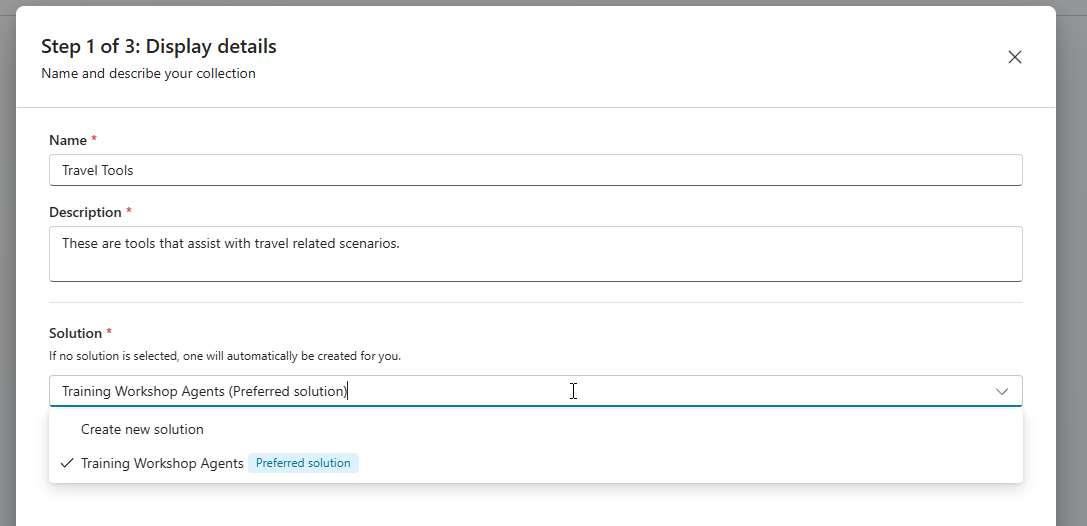This screenshot has width=1087, height=526.
Task: Edit the Description text area
Action: pos(535,254)
